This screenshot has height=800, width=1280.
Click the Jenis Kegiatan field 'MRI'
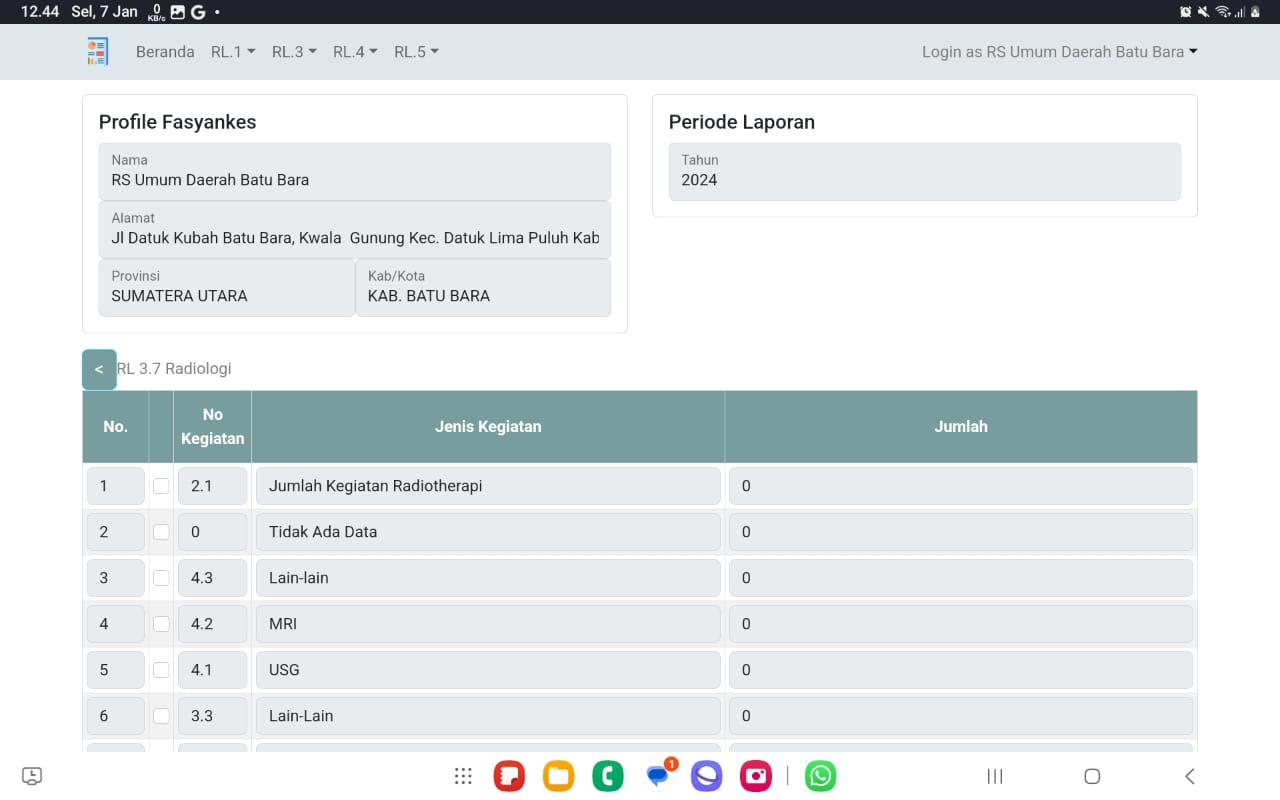488,624
